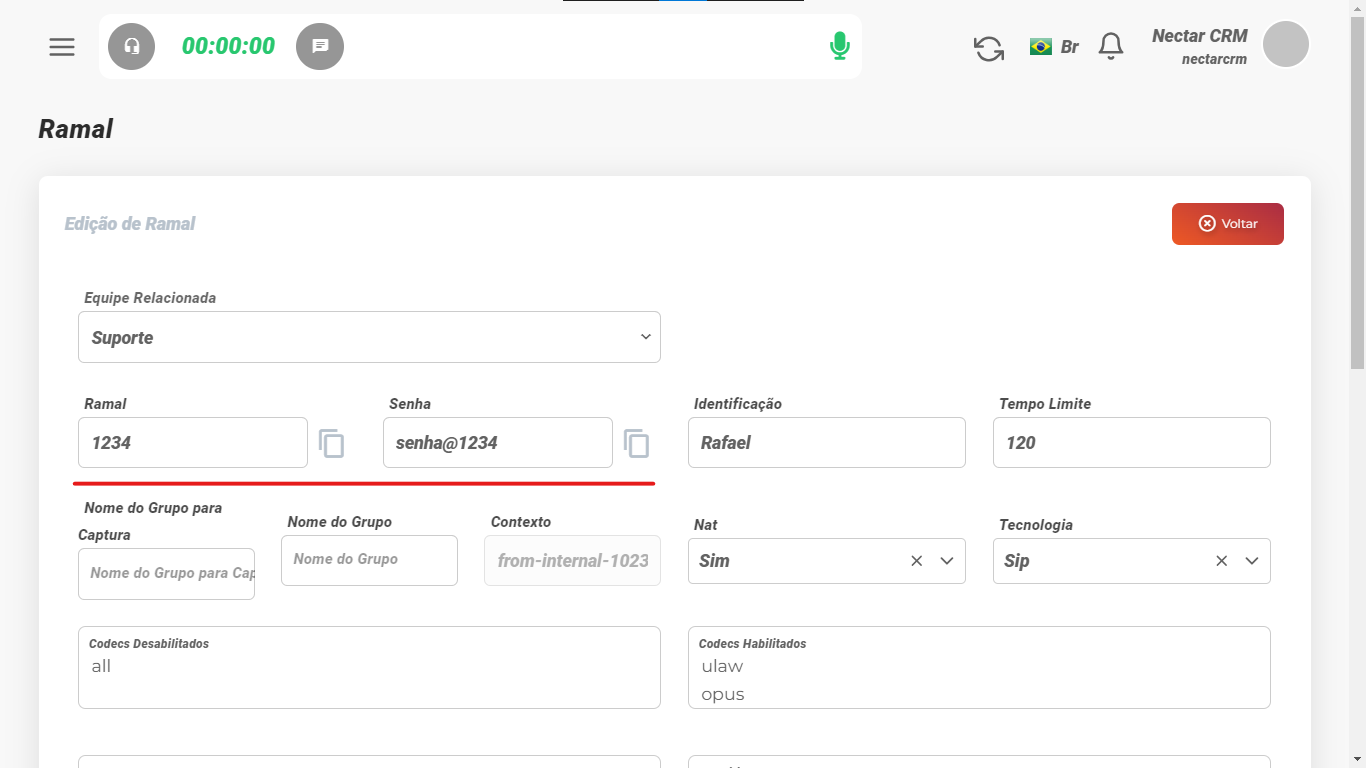Select 'ulaw' in Codecs Habilitados
This screenshot has height=768, width=1366.
pos(722,666)
